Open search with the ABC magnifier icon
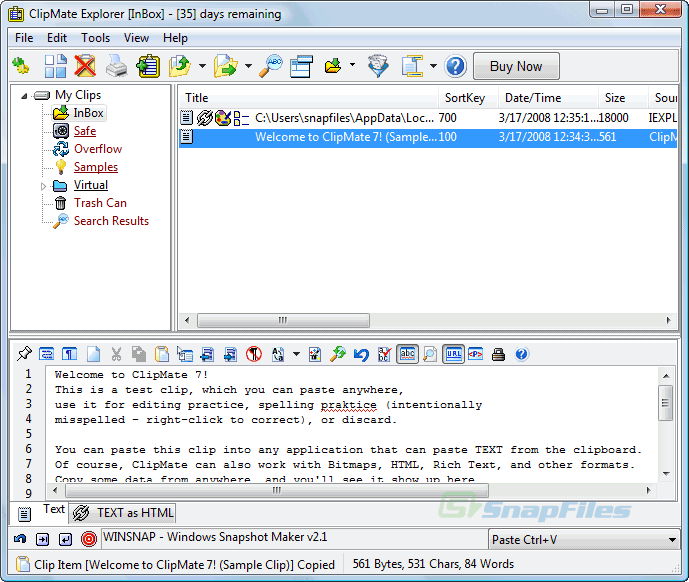The height and width of the screenshot is (582, 689). (x=271, y=66)
